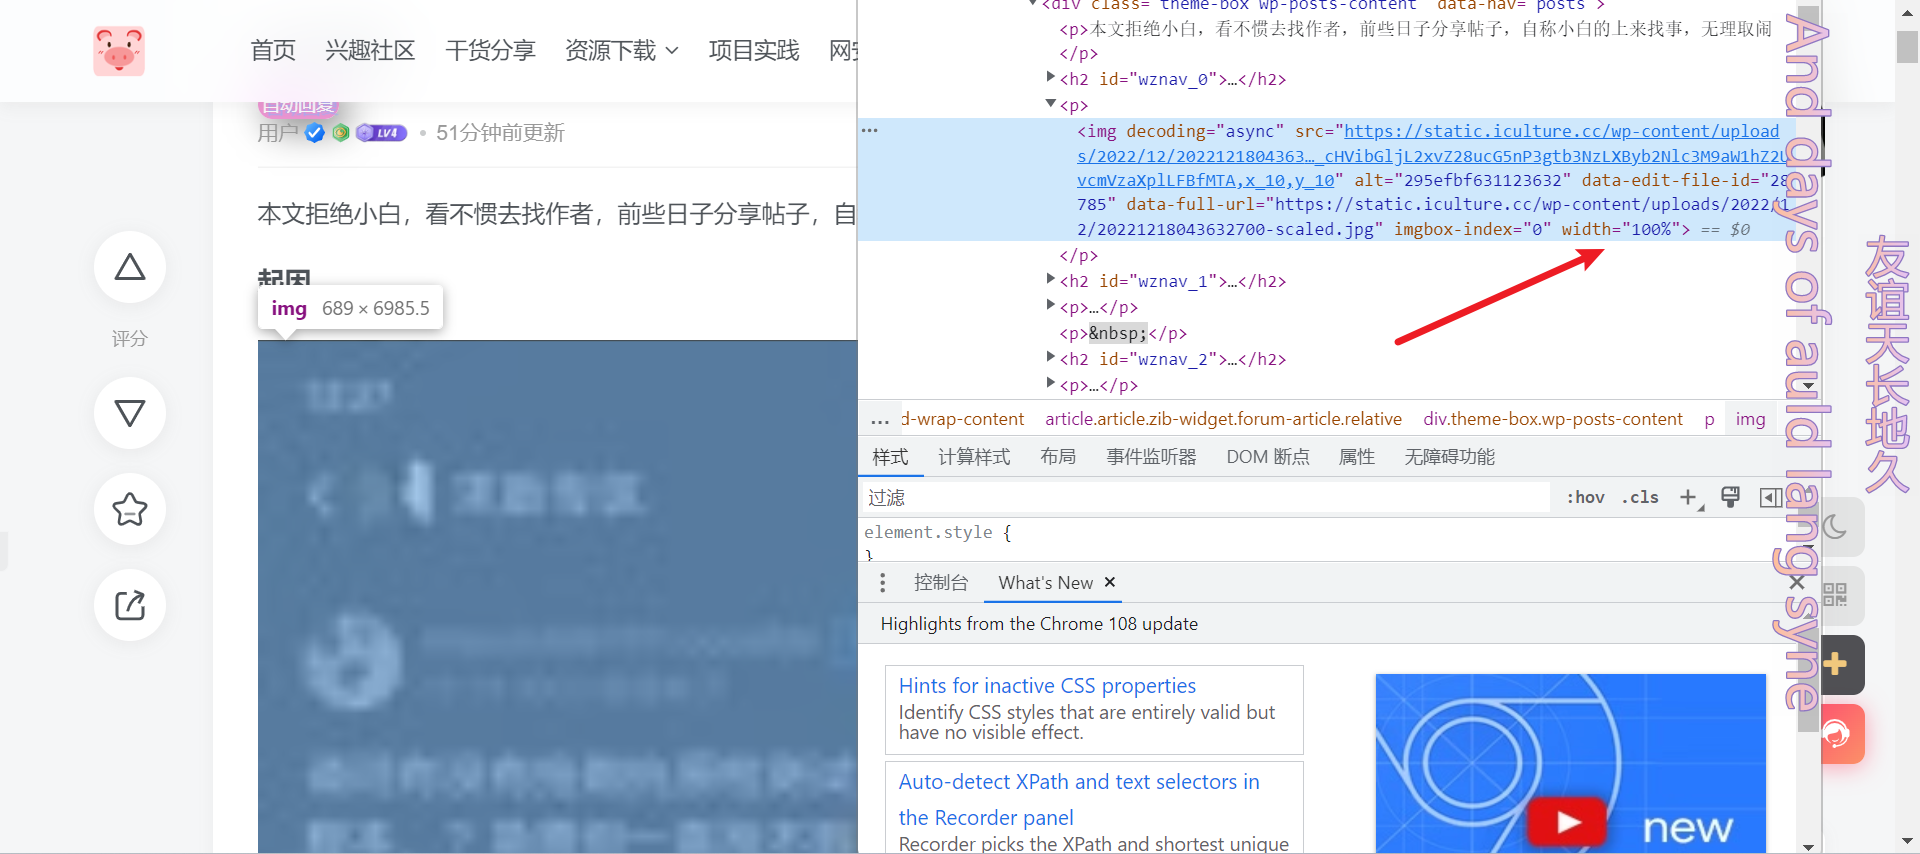Select the img breadcrumb in the path bar

pos(1750,419)
